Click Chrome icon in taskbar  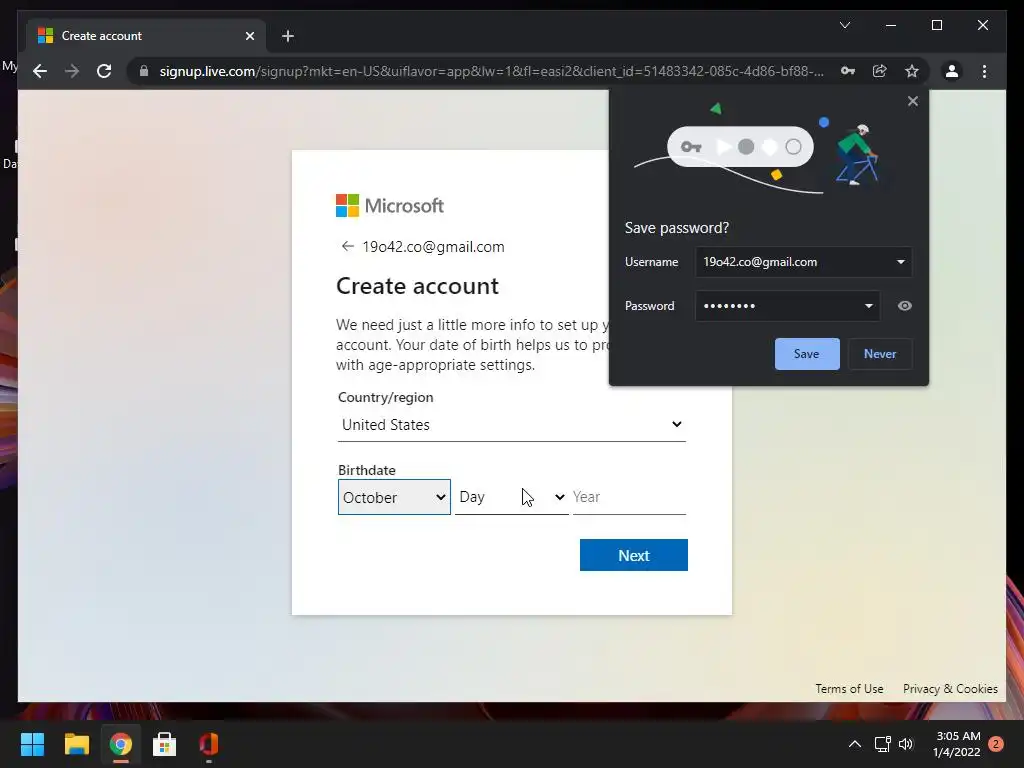[121, 744]
